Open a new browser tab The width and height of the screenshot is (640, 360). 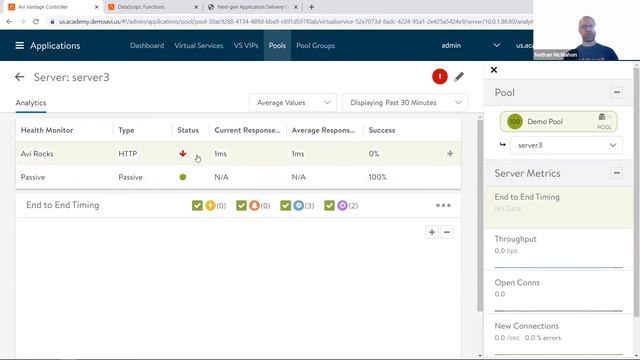click(x=311, y=7)
